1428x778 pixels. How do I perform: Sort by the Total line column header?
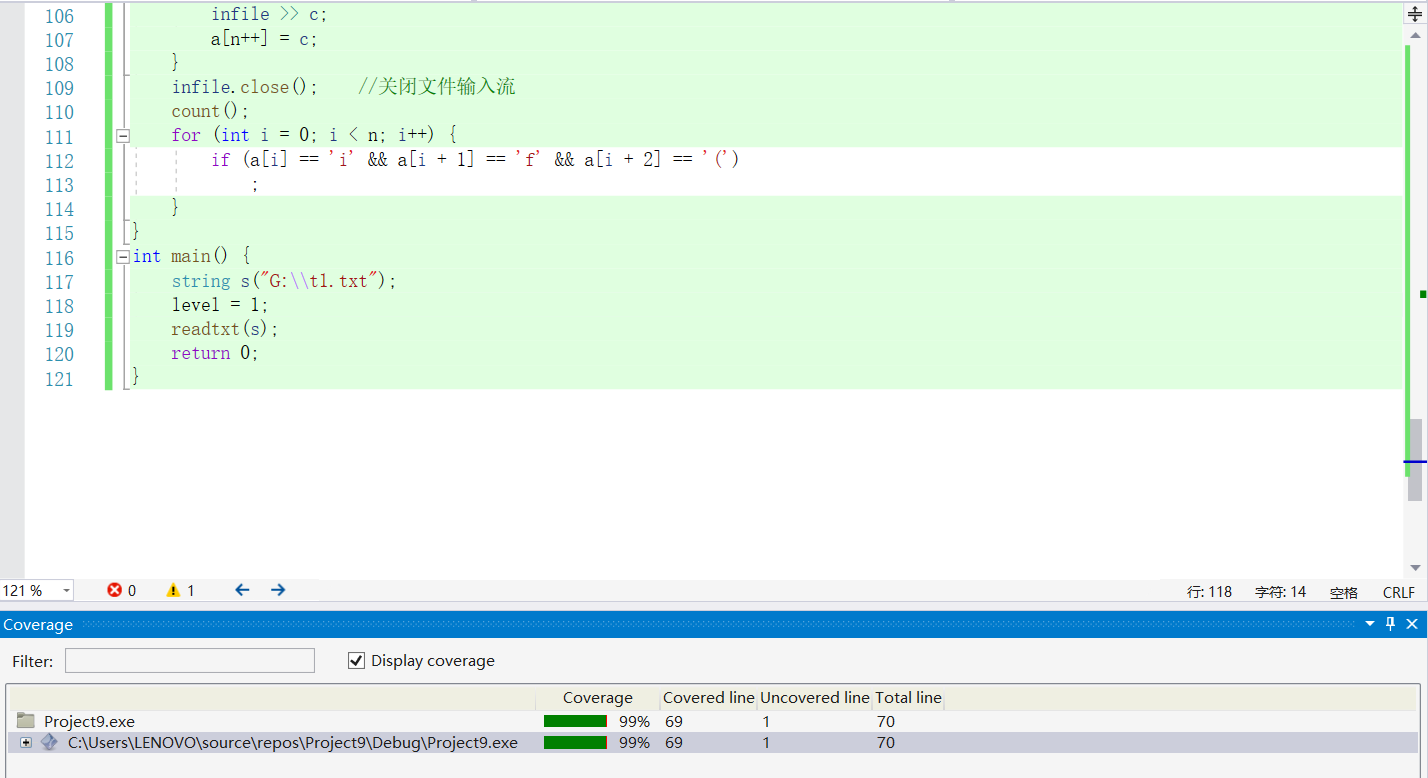(x=908, y=698)
